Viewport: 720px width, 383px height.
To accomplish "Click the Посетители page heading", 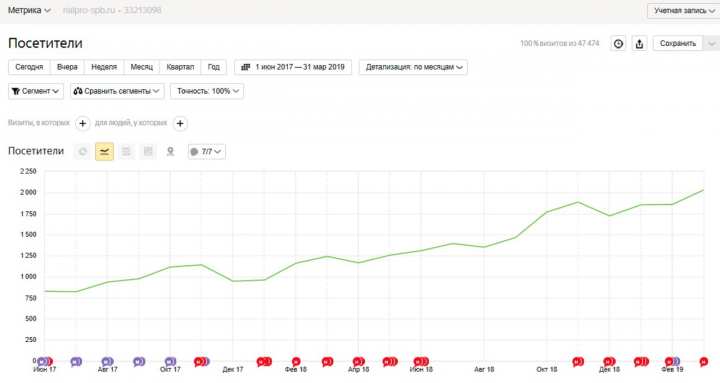I will coord(45,43).
